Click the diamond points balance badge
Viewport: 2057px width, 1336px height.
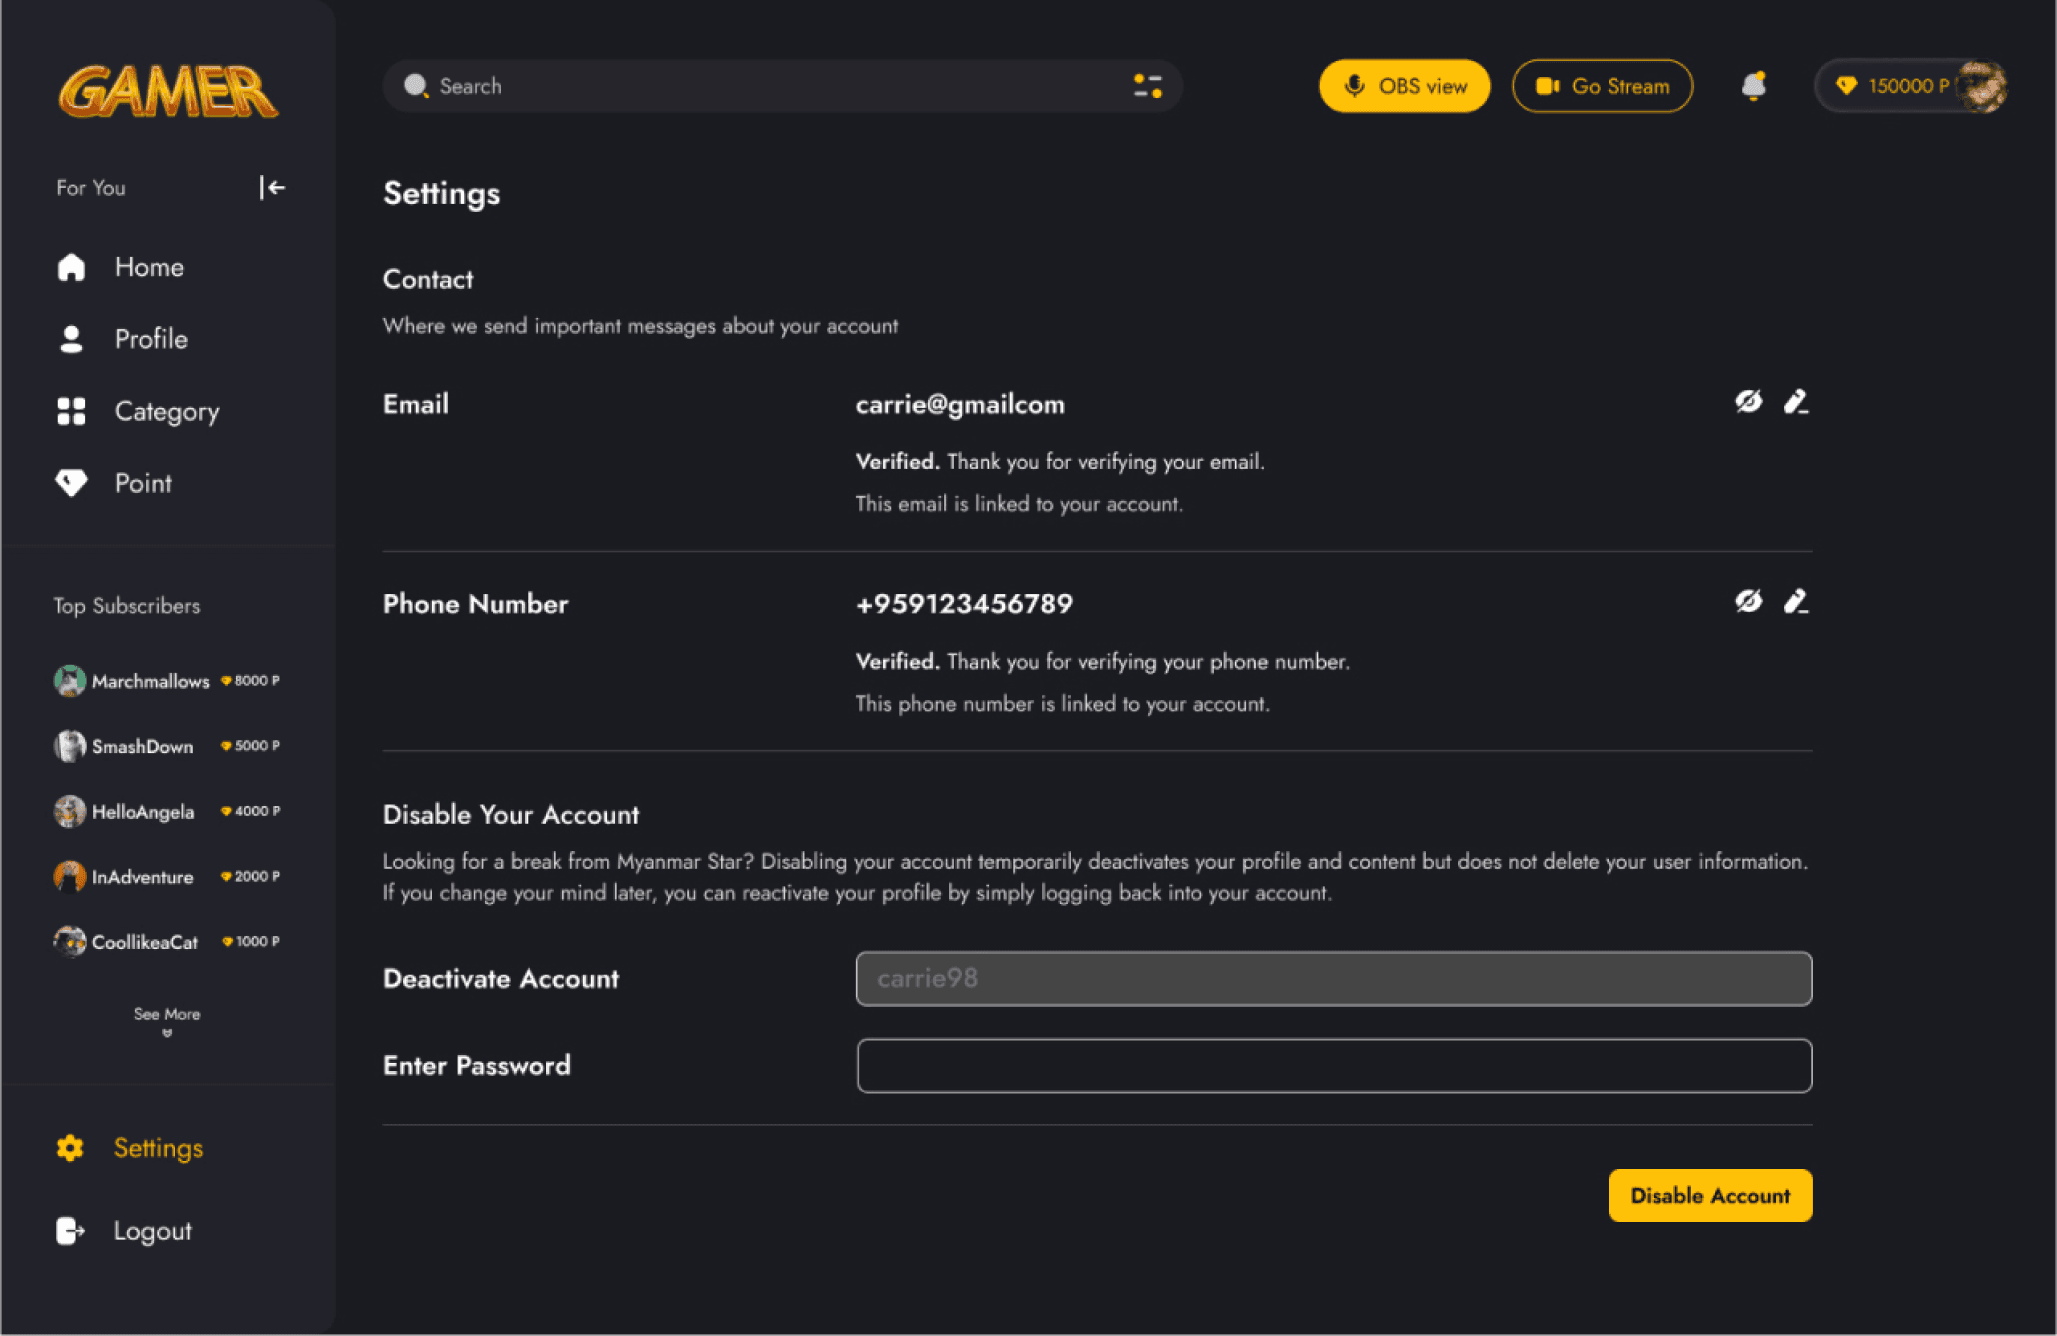[1891, 86]
